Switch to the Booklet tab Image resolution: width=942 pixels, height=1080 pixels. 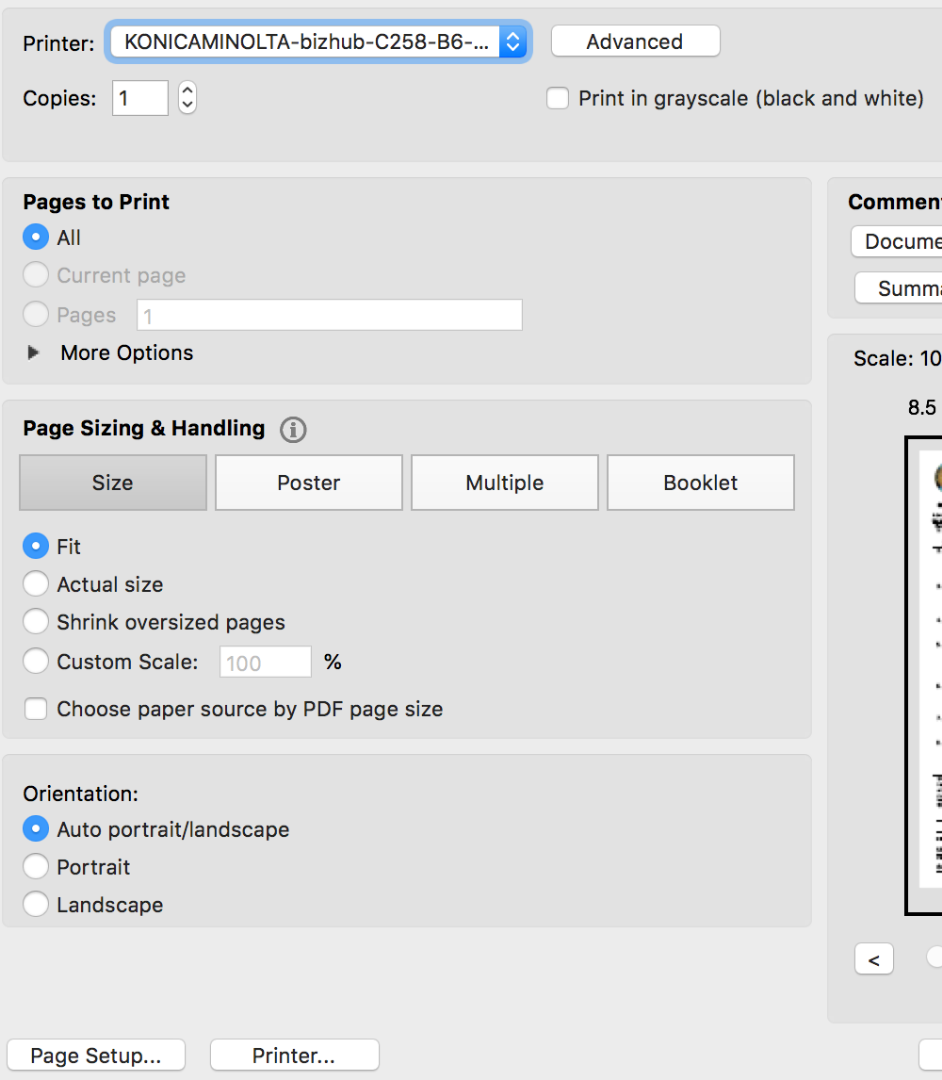700,483
